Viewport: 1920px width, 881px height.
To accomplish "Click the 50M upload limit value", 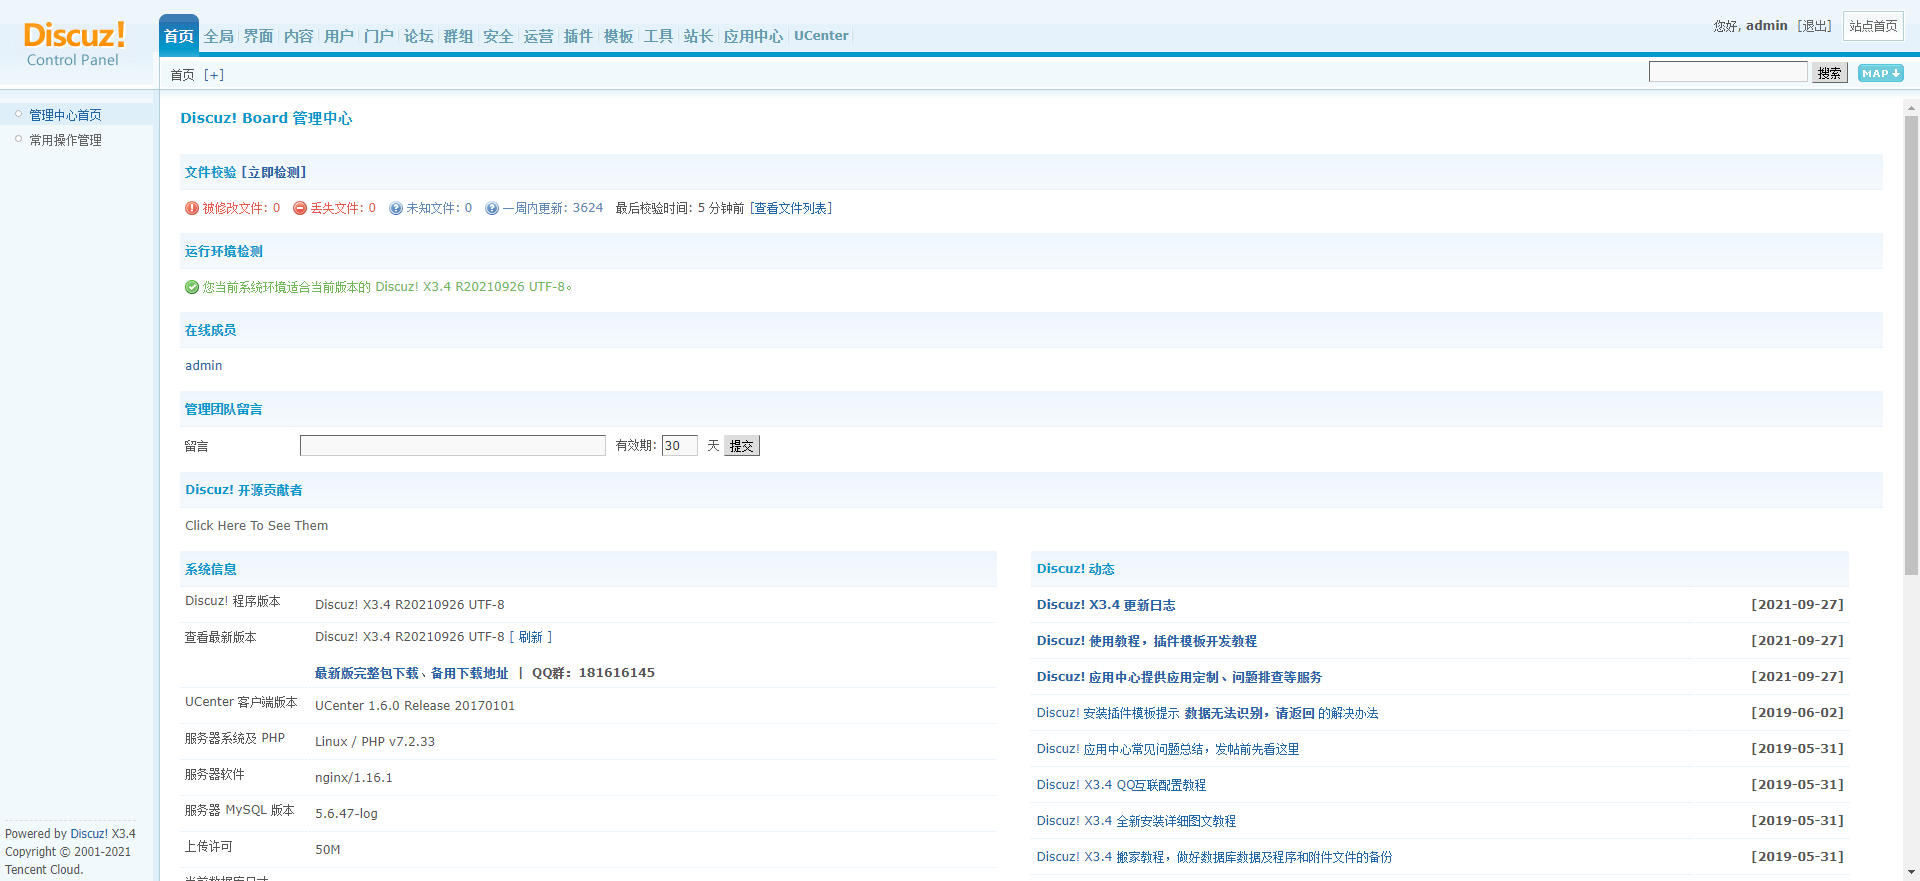I will 328,850.
